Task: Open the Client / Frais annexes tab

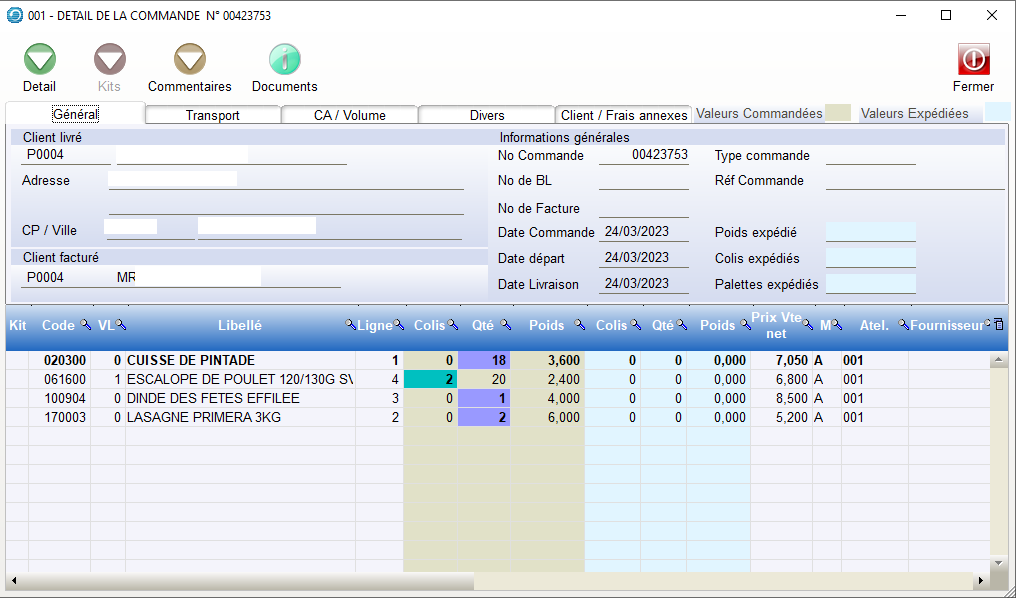Action: point(624,115)
